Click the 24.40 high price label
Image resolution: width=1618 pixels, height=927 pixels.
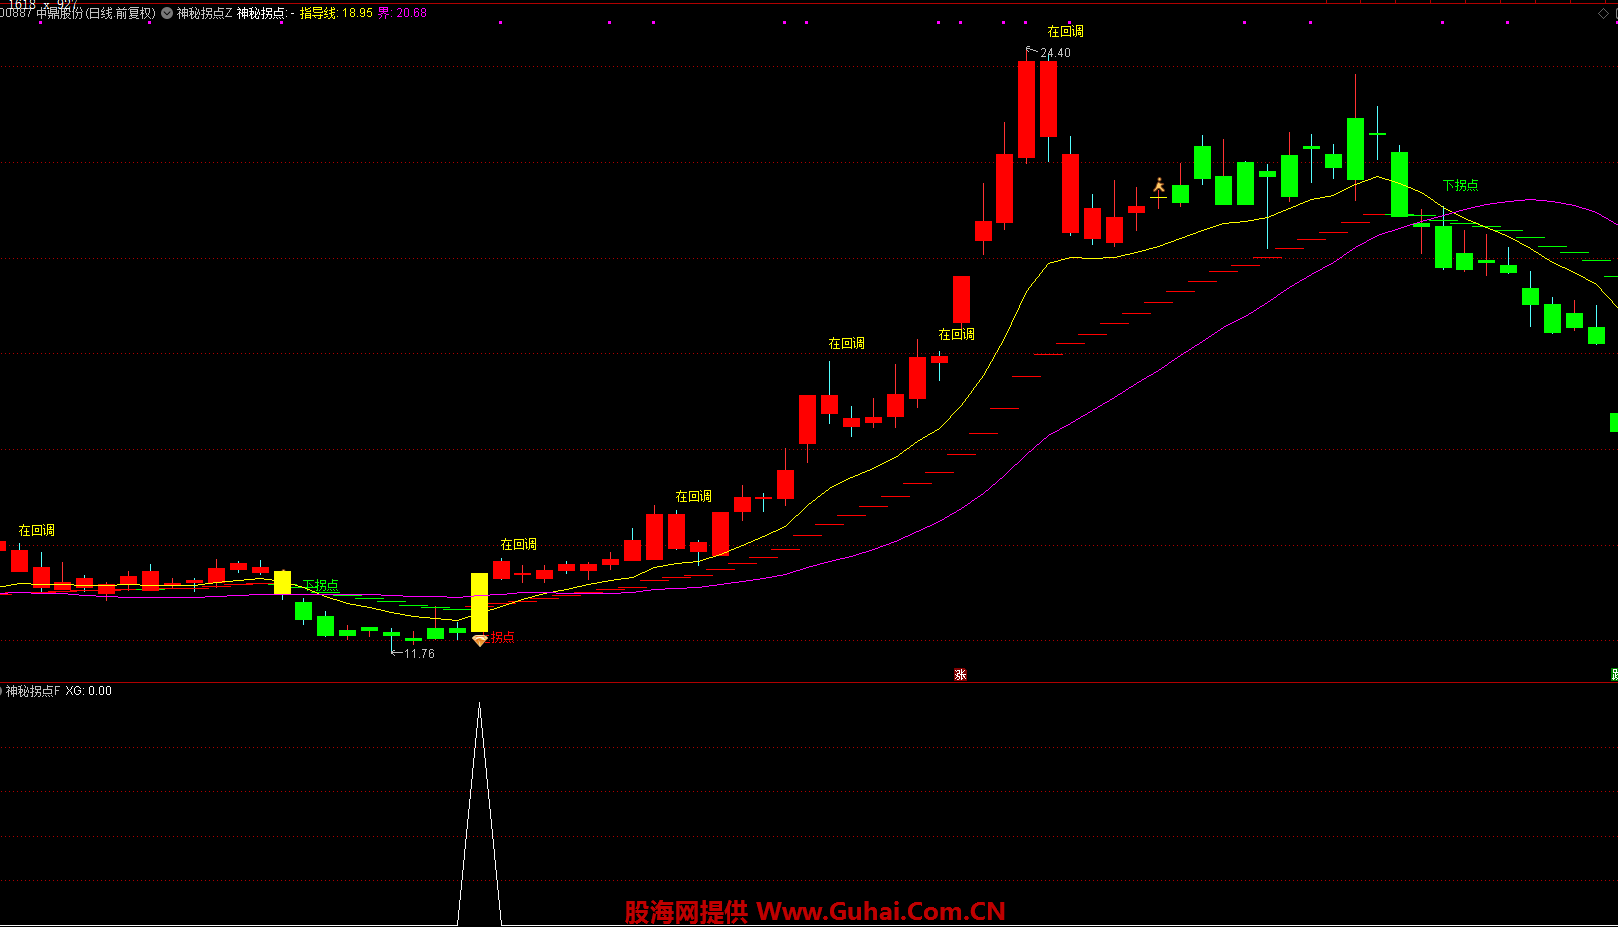click(x=1055, y=53)
